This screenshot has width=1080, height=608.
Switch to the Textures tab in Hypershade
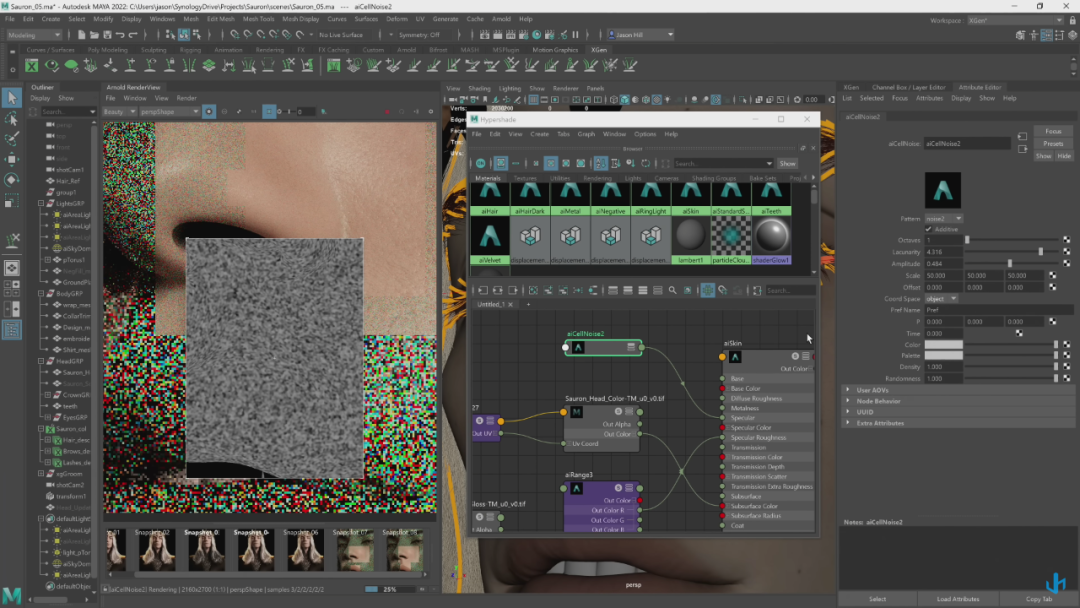pos(526,178)
